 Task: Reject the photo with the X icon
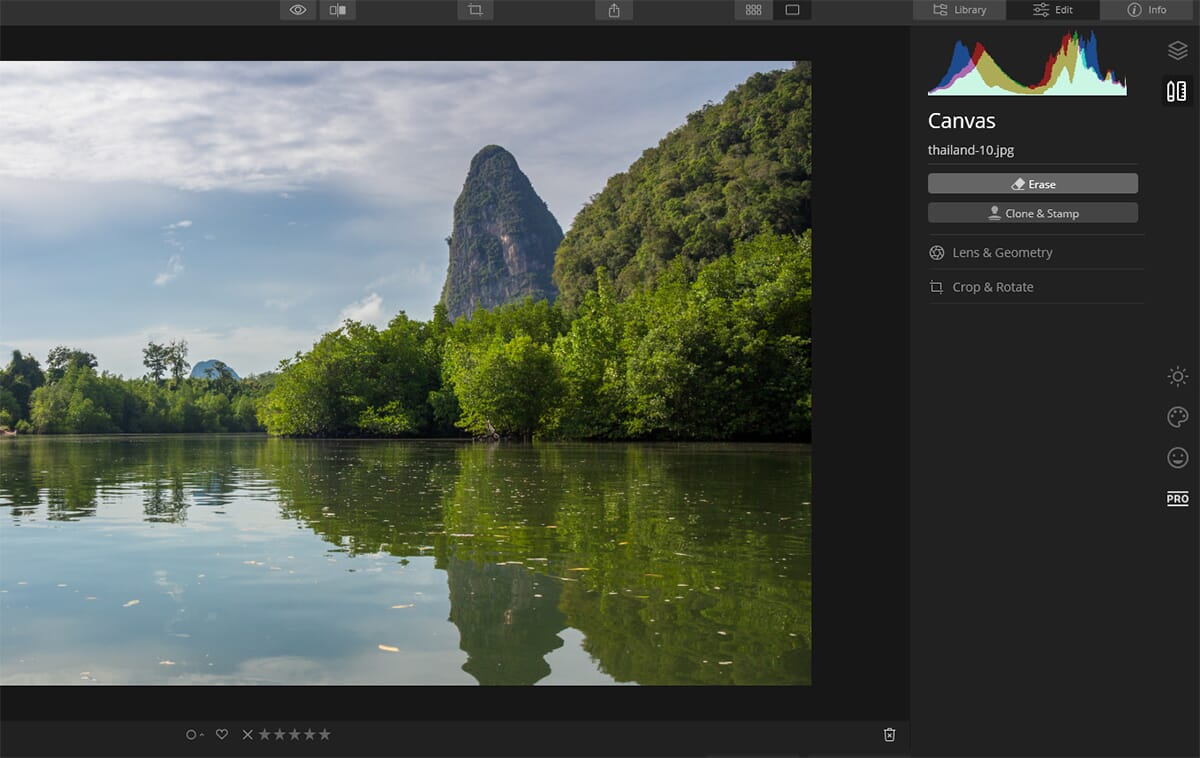(x=248, y=734)
